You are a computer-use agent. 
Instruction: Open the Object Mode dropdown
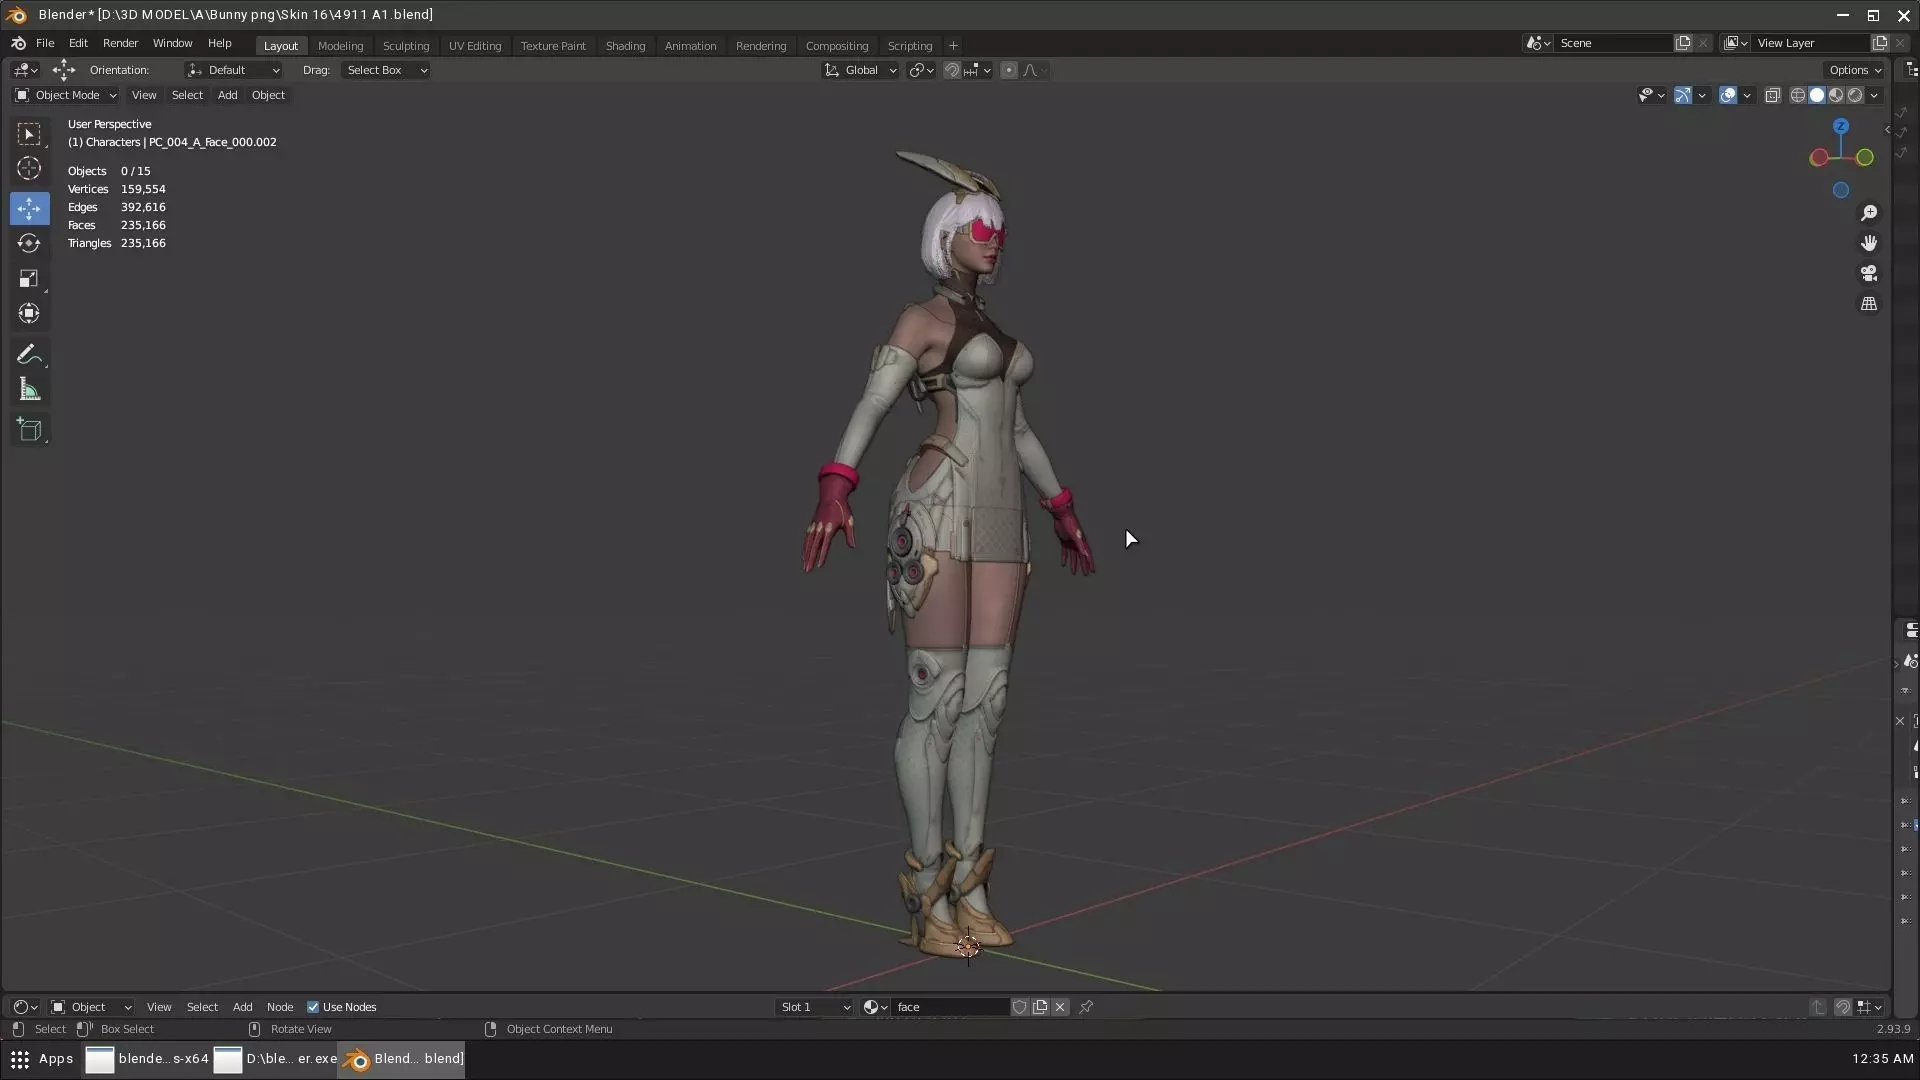tap(65, 95)
